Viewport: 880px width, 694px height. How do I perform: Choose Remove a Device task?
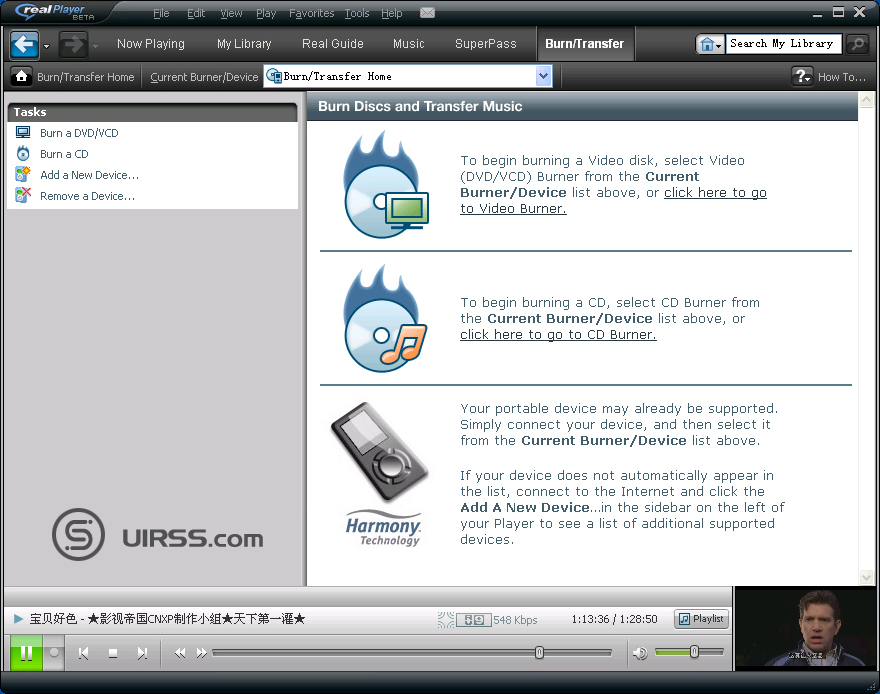tap(87, 196)
